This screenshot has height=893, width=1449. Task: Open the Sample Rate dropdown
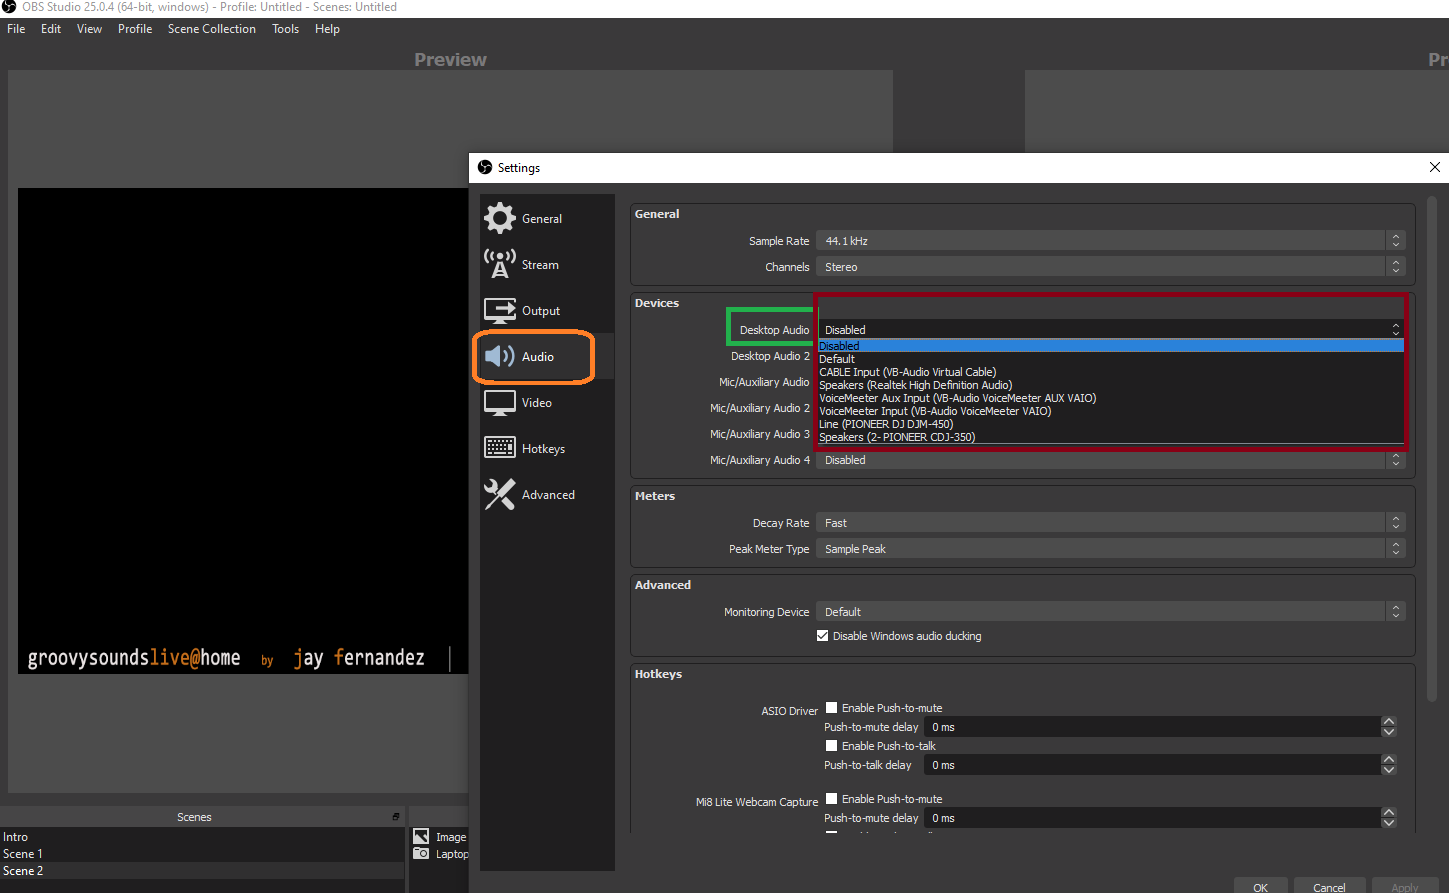tap(1110, 241)
